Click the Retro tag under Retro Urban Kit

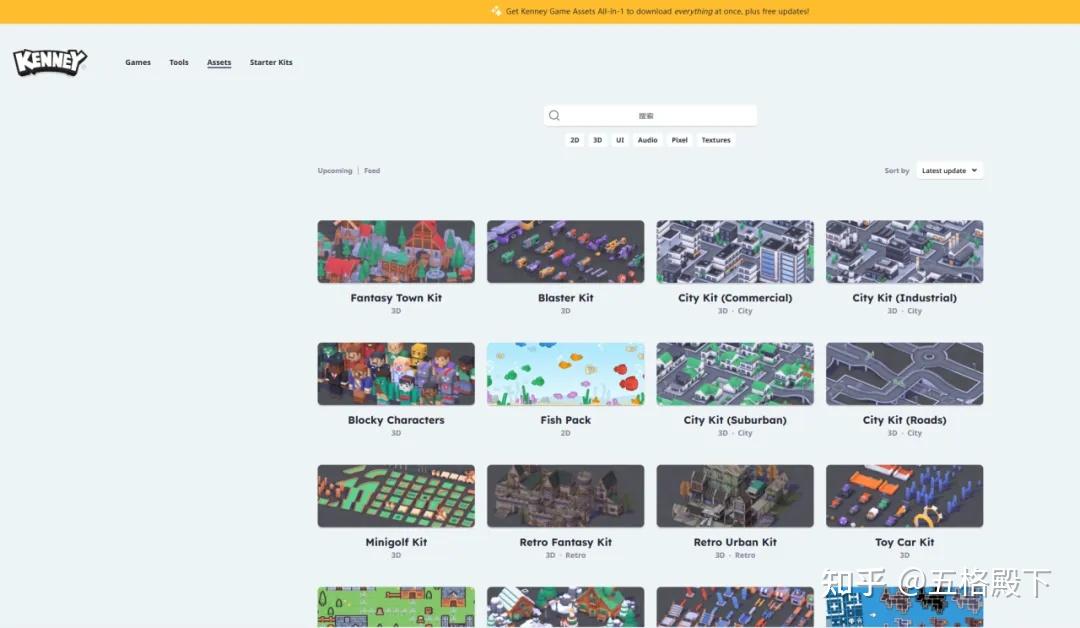[745, 555]
